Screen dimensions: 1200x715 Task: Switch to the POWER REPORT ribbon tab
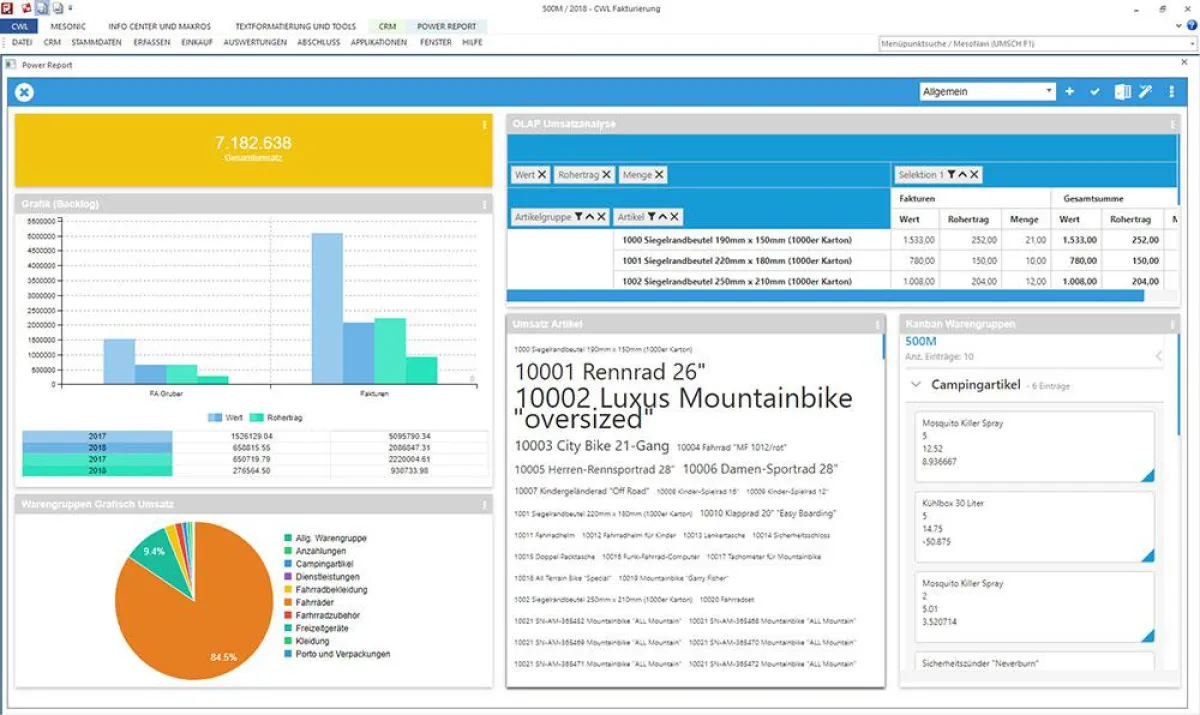(446, 26)
